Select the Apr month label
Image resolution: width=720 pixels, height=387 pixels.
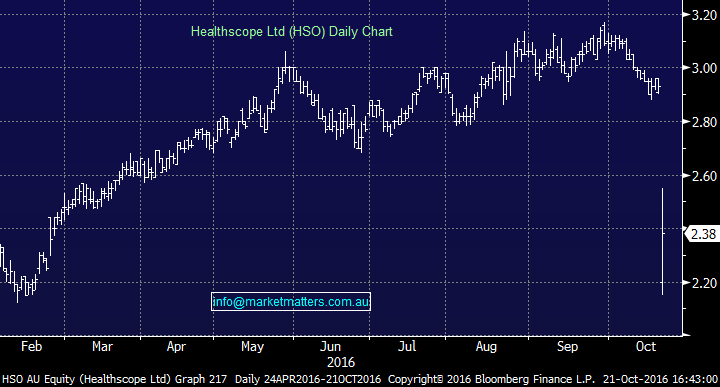tap(176, 347)
